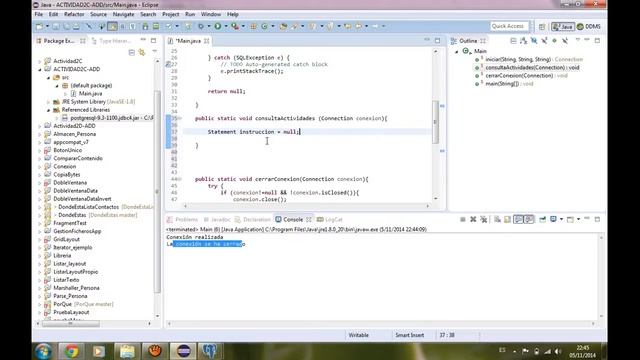Collapse ACTIVIDAD2C-ADD project node
This screenshot has width=640, height=360.
(x=40, y=69)
